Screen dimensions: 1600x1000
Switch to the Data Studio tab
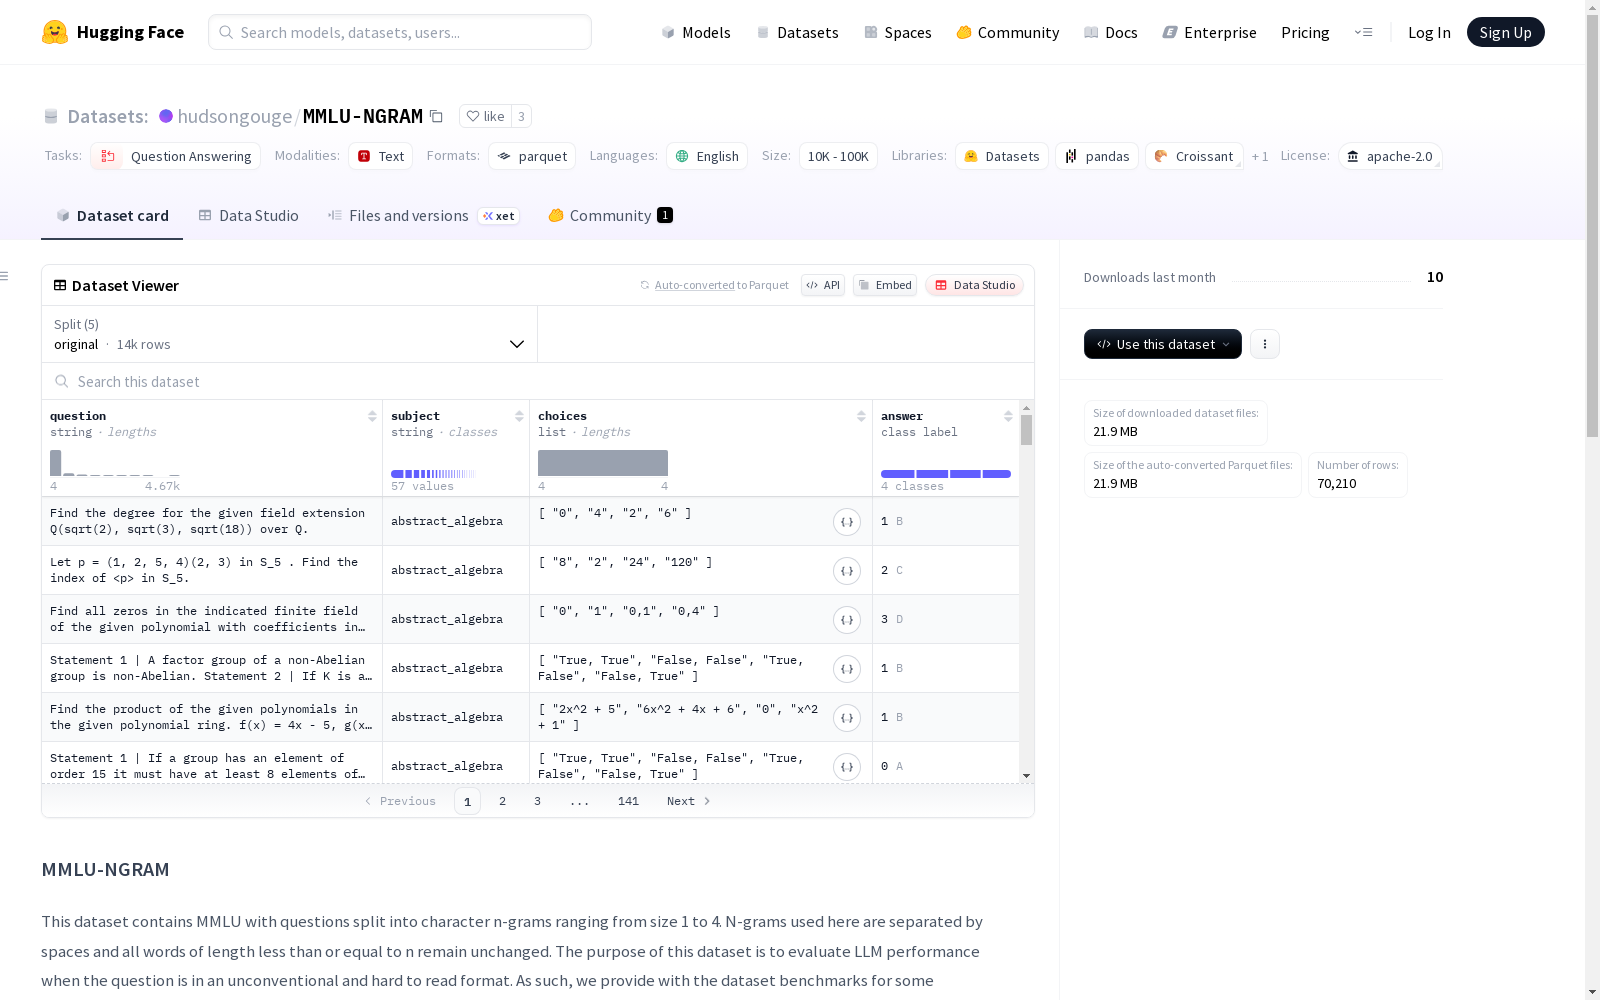coord(248,216)
